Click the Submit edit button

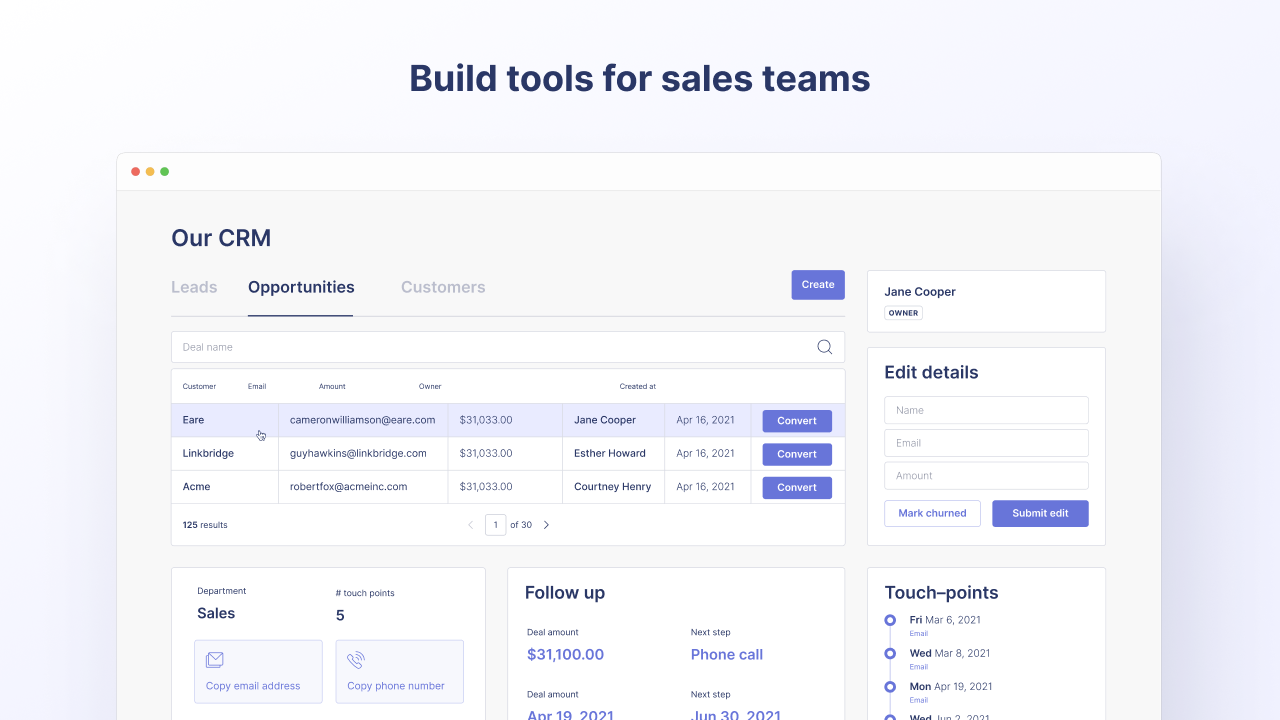(x=1040, y=513)
